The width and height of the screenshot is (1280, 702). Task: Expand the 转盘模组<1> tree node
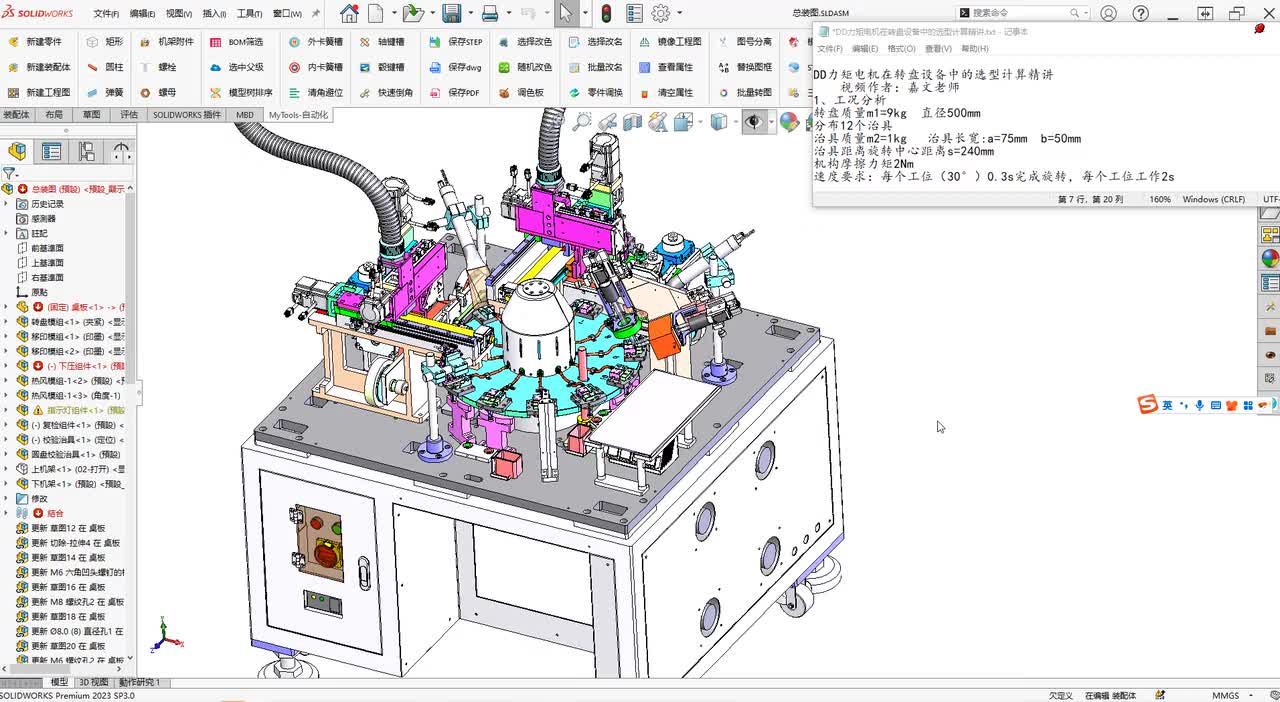(7, 322)
